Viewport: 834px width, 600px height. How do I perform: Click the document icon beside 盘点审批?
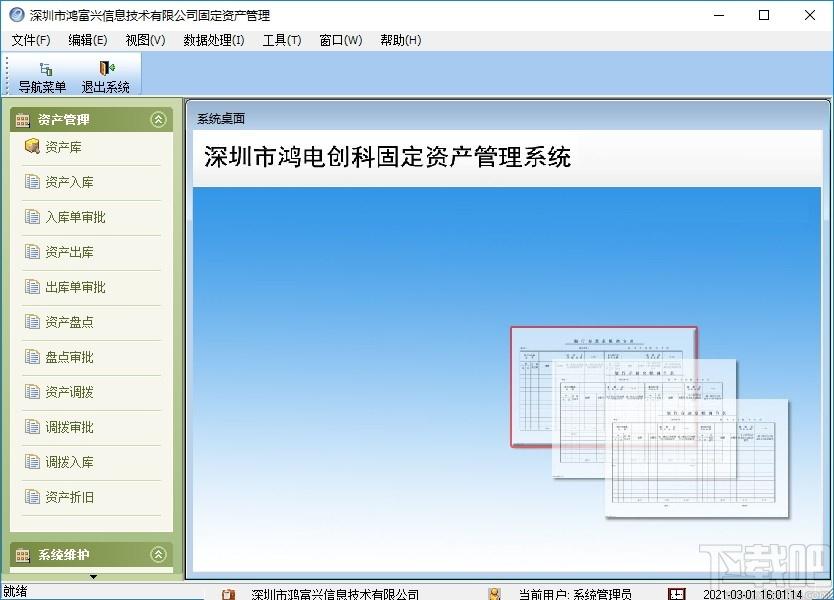click(32, 356)
